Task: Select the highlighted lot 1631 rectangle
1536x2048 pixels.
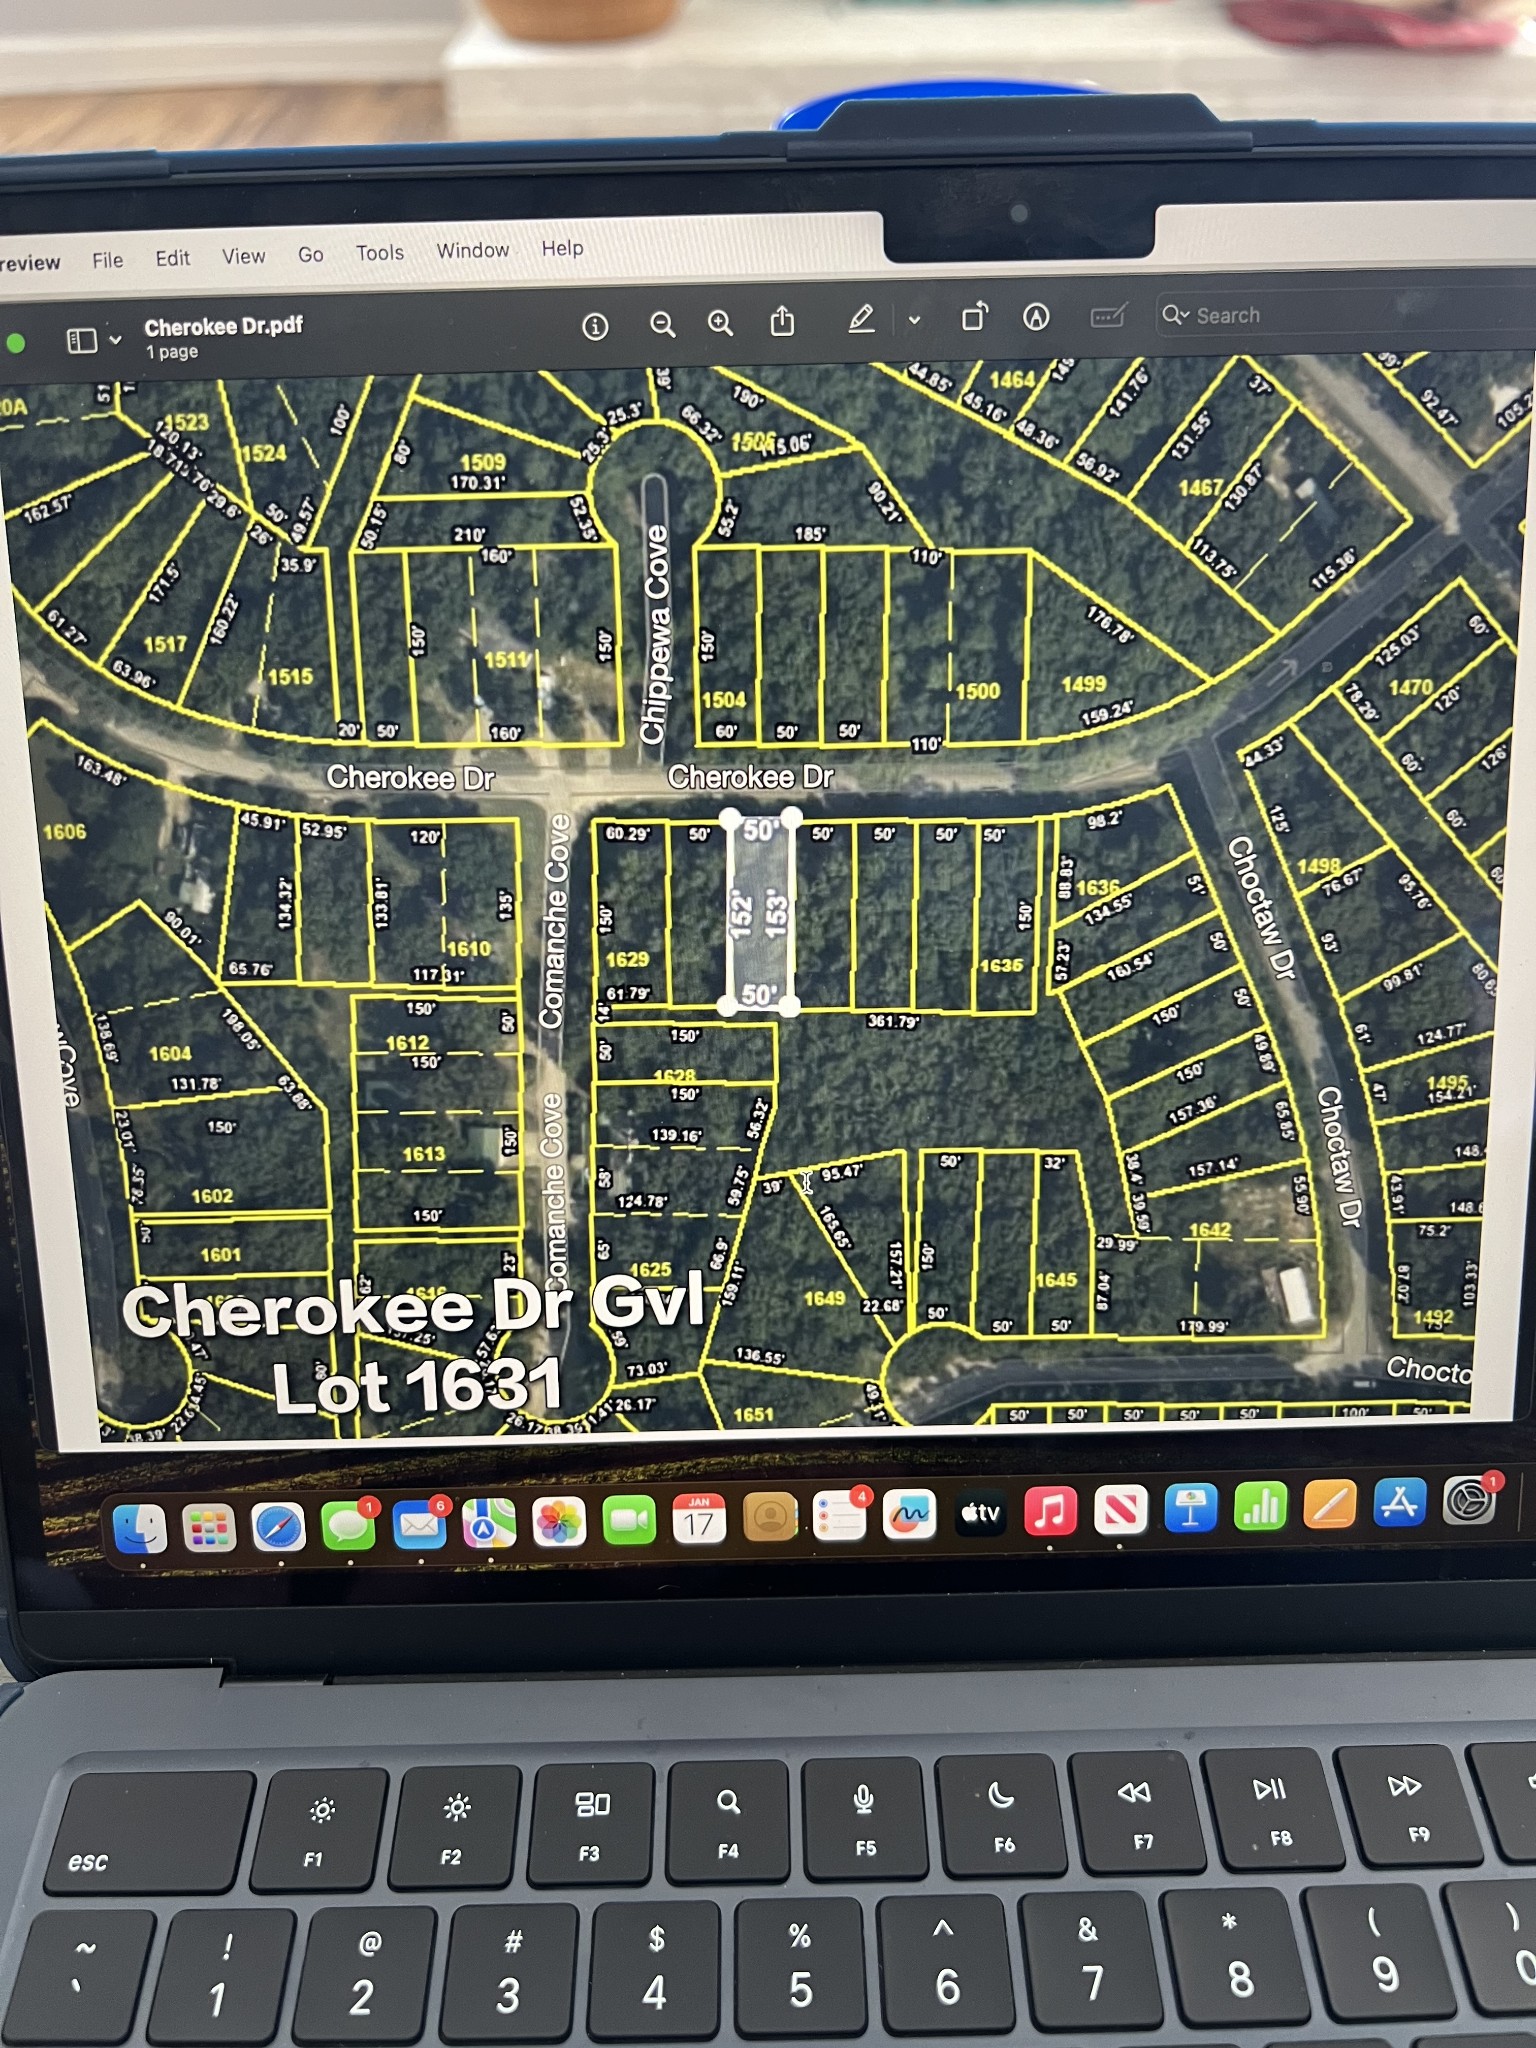Action: (x=760, y=913)
